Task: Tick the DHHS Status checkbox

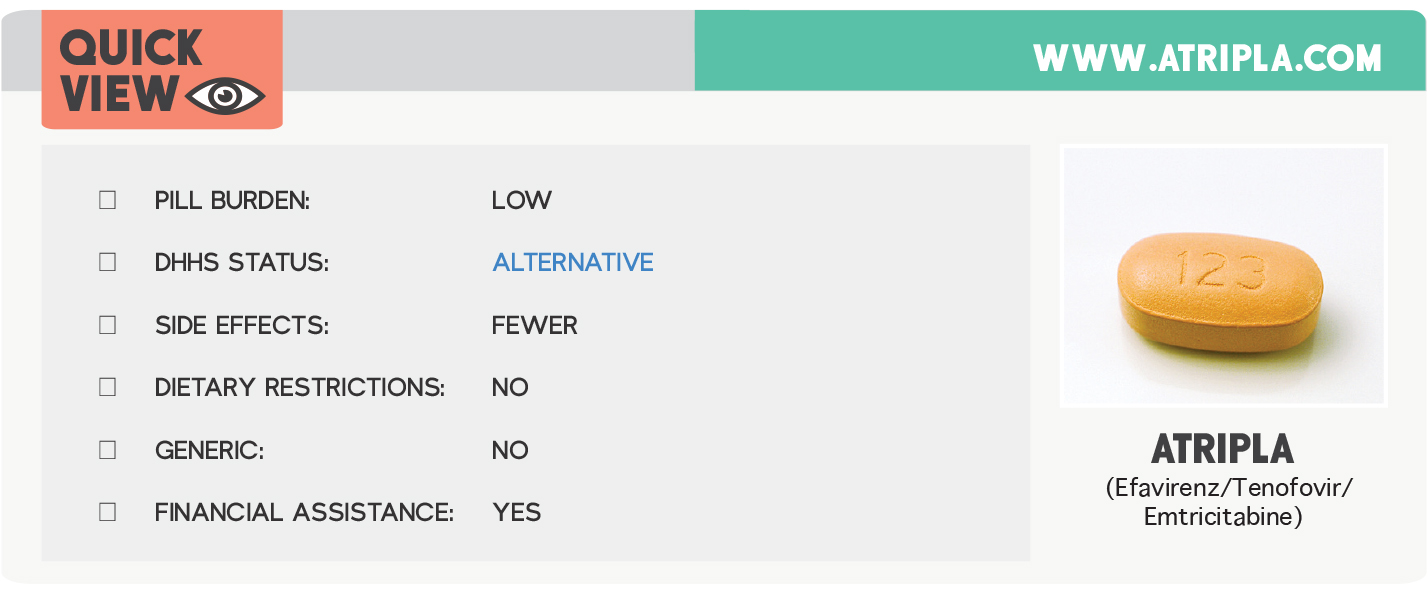Action: (x=108, y=262)
